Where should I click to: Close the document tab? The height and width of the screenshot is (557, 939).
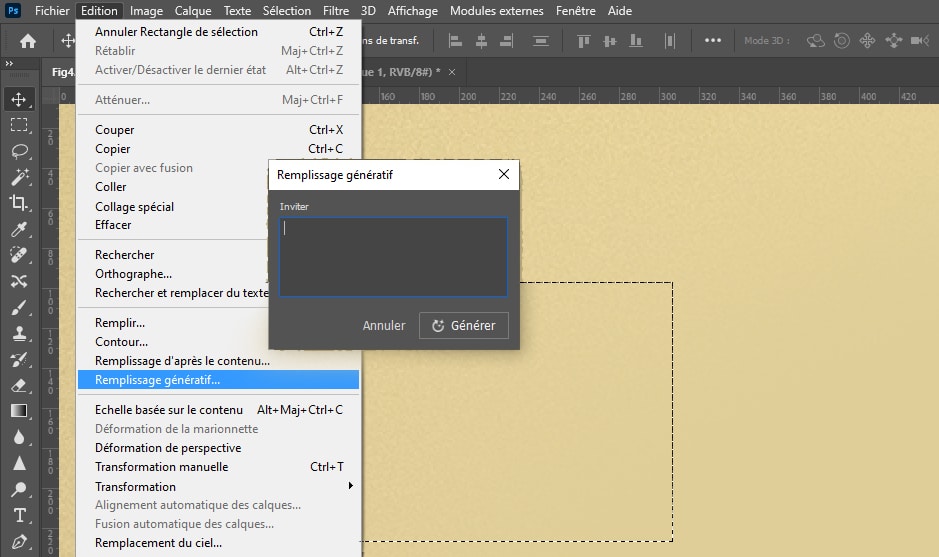coord(452,72)
